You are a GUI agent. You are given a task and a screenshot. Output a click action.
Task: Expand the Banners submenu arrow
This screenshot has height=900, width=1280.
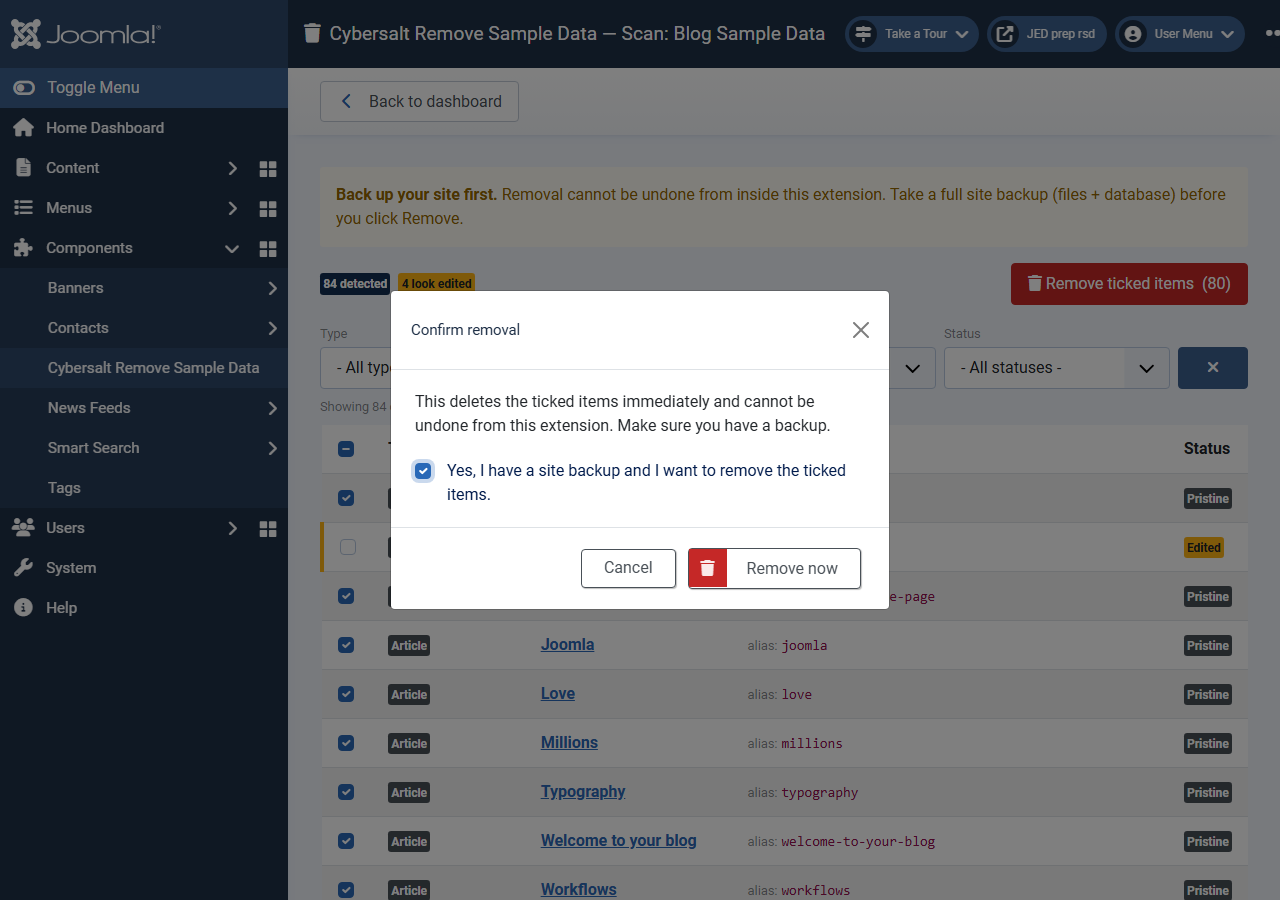click(272, 288)
